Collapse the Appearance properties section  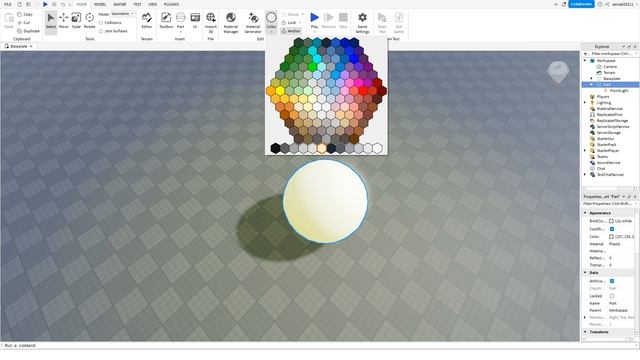585,213
